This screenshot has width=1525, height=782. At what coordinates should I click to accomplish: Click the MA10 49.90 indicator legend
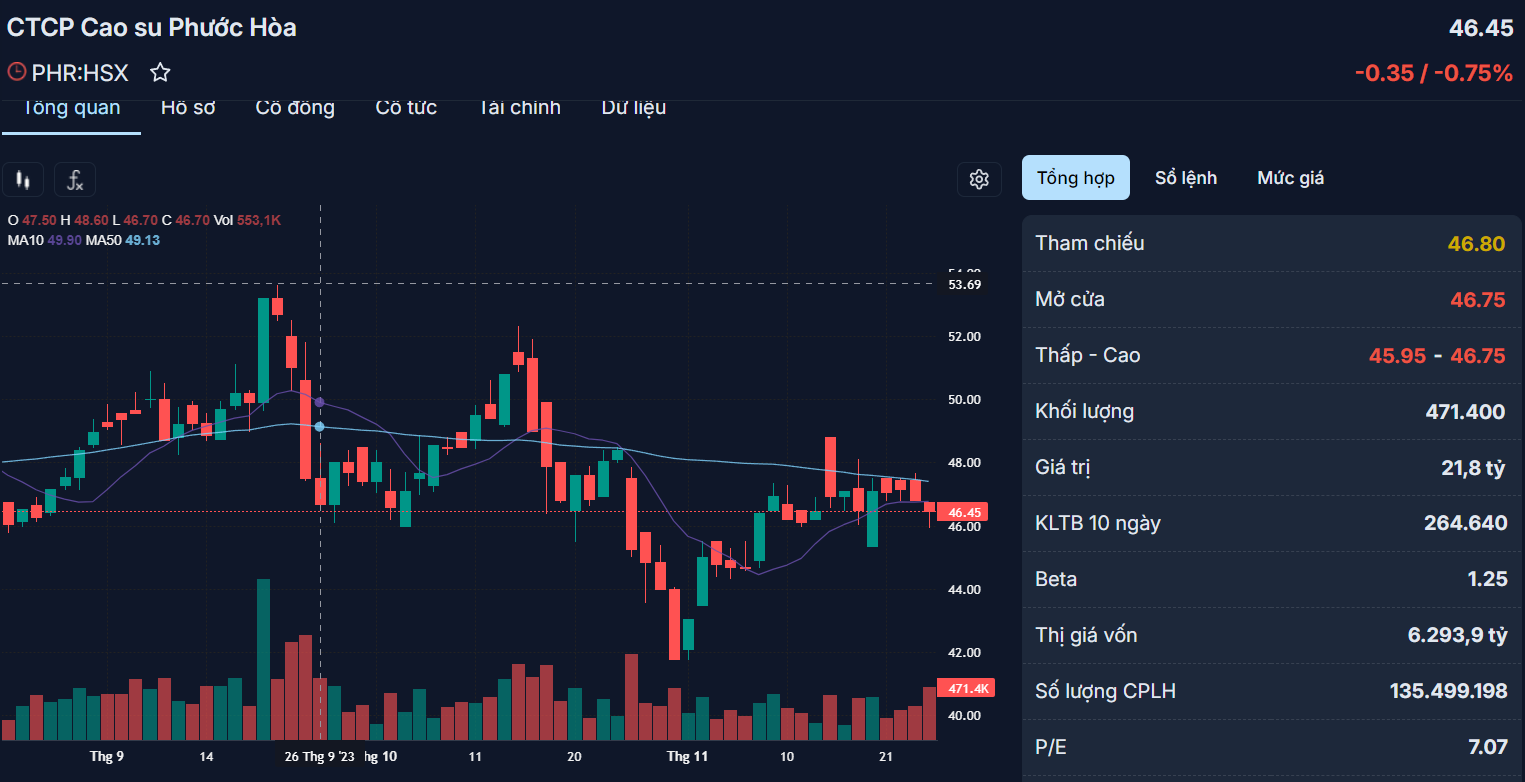44,240
